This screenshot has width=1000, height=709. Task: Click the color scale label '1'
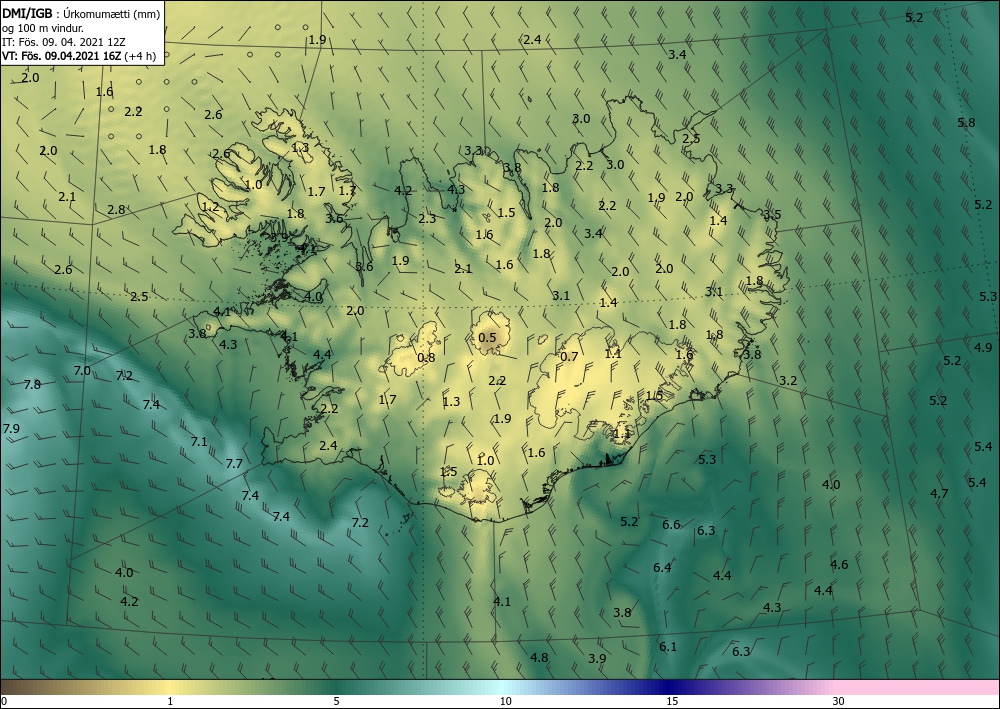(x=170, y=701)
